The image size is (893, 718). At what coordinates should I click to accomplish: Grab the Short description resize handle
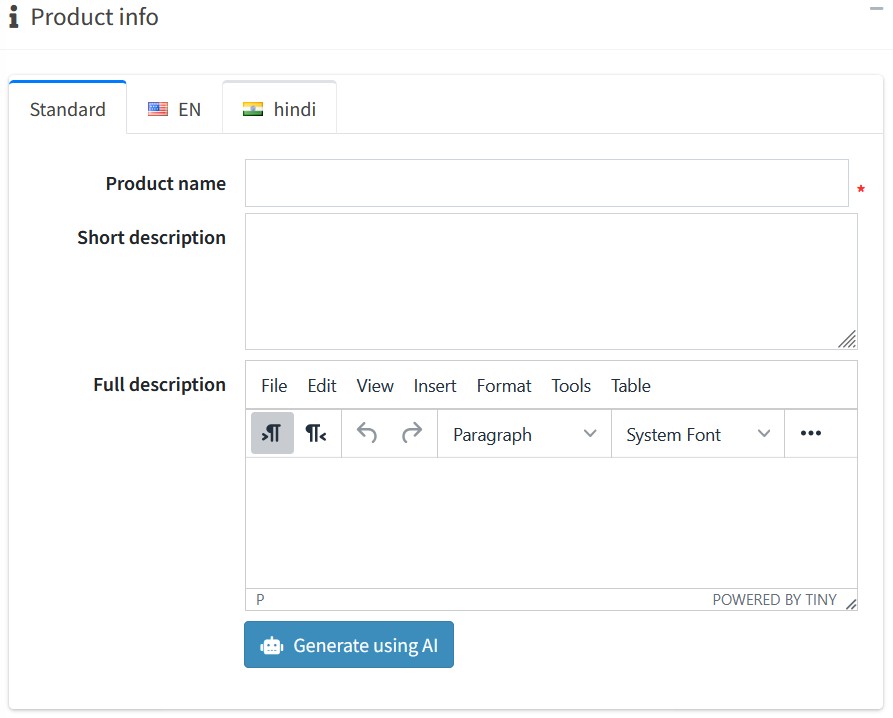pos(847,339)
